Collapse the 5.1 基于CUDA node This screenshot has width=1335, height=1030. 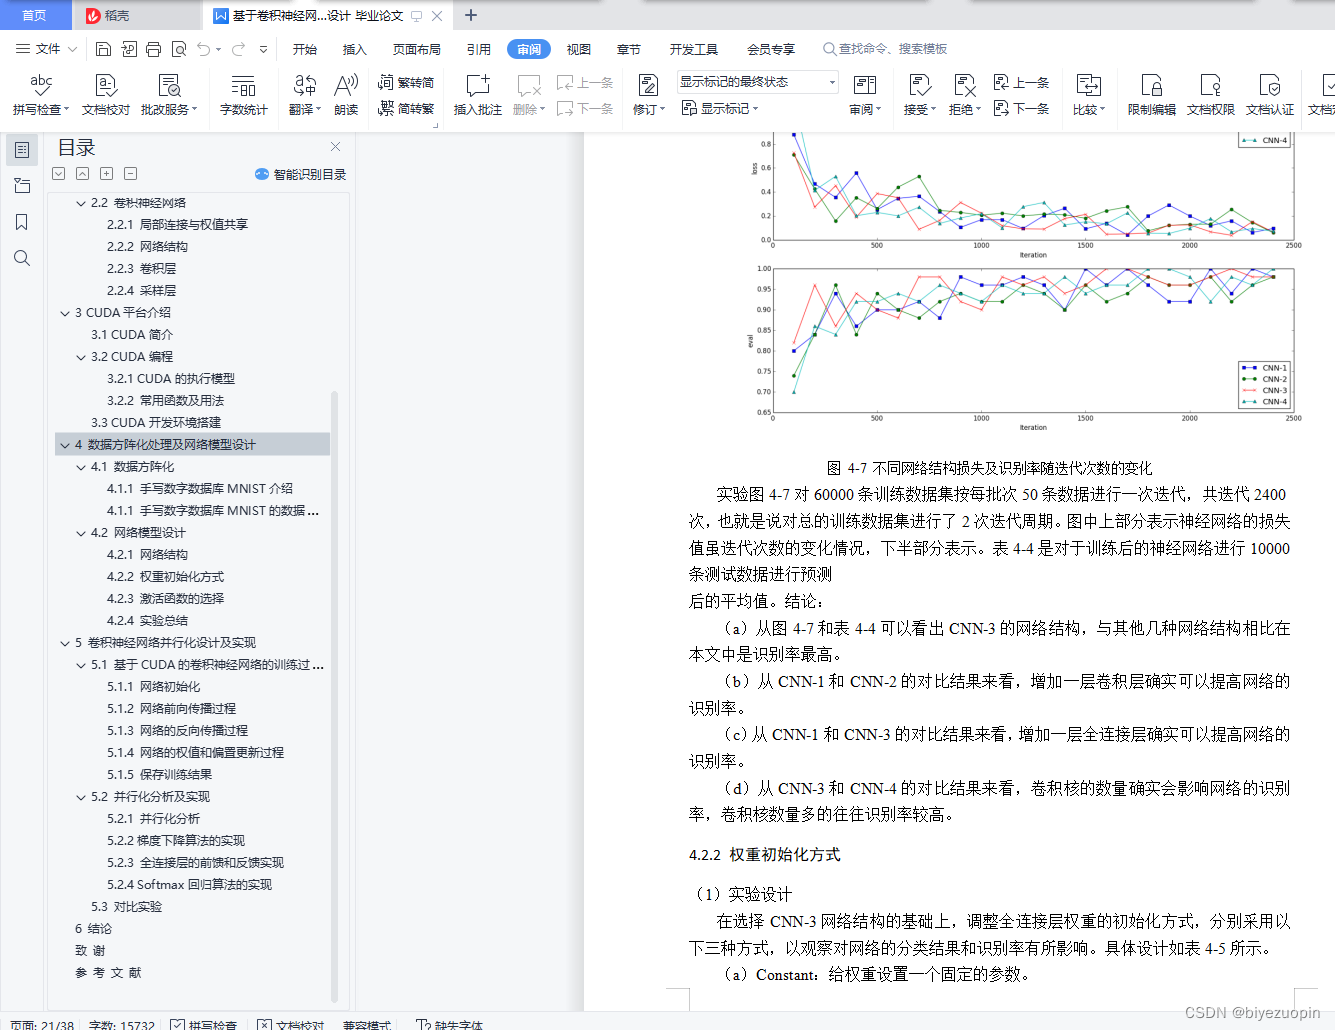coord(81,665)
